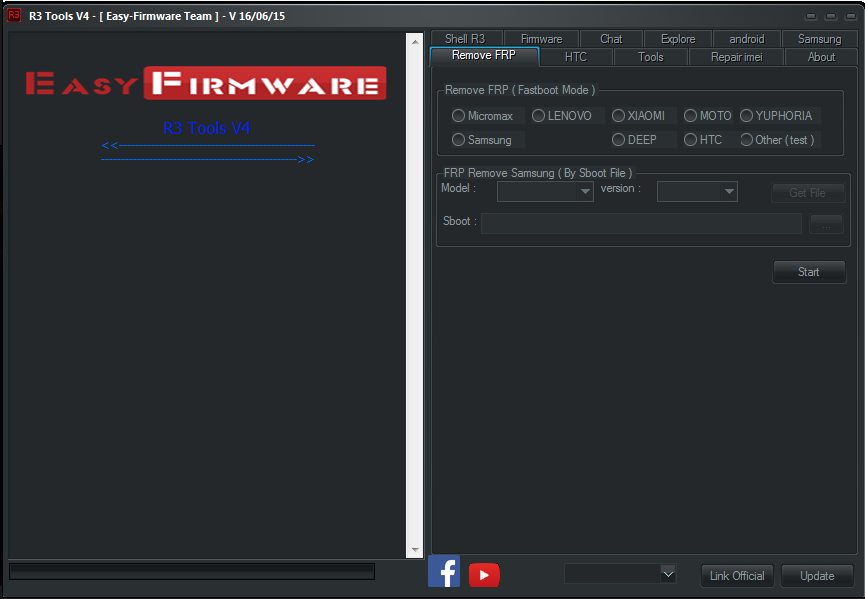Open the About tab
The image size is (865, 599).
[821, 57]
